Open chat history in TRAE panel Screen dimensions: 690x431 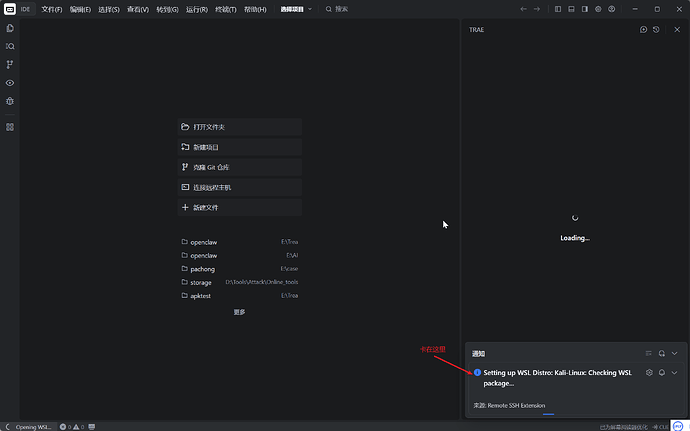click(656, 29)
